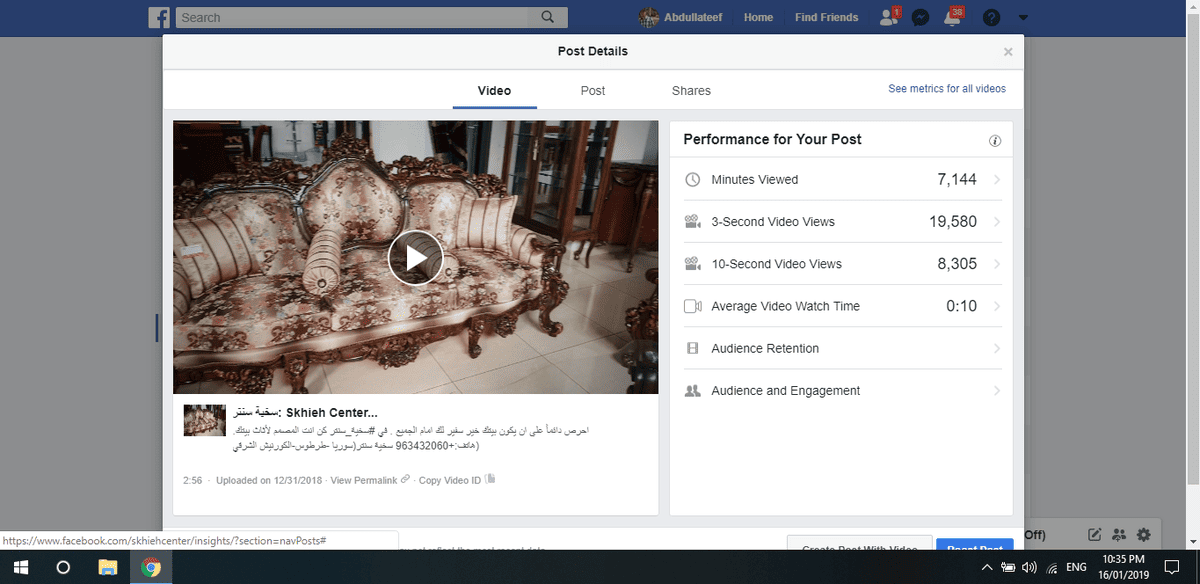Open See metrics for all videos link
This screenshot has height=584, width=1200.
coord(947,89)
